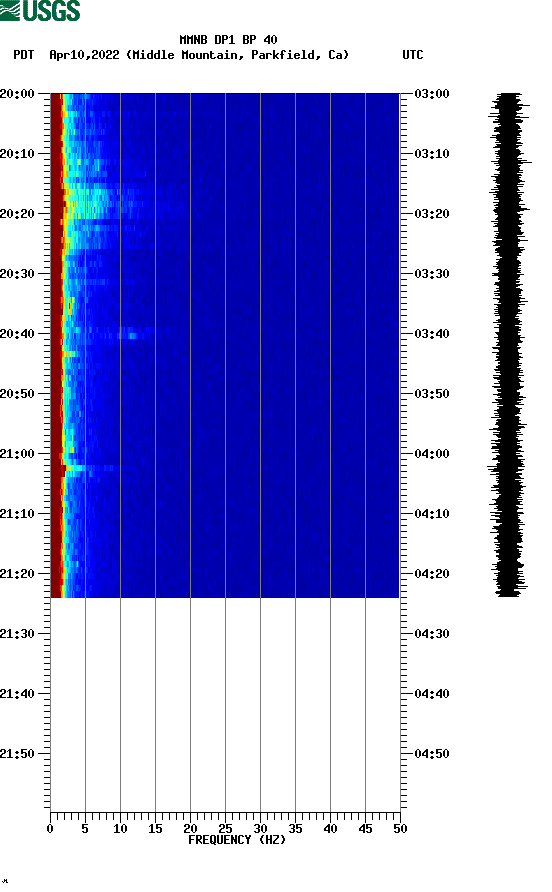Click the 20:30 PDT time label
Image resolution: width=552 pixels, height=892 pixels.
pyautogui.click(x=17, y=274)
